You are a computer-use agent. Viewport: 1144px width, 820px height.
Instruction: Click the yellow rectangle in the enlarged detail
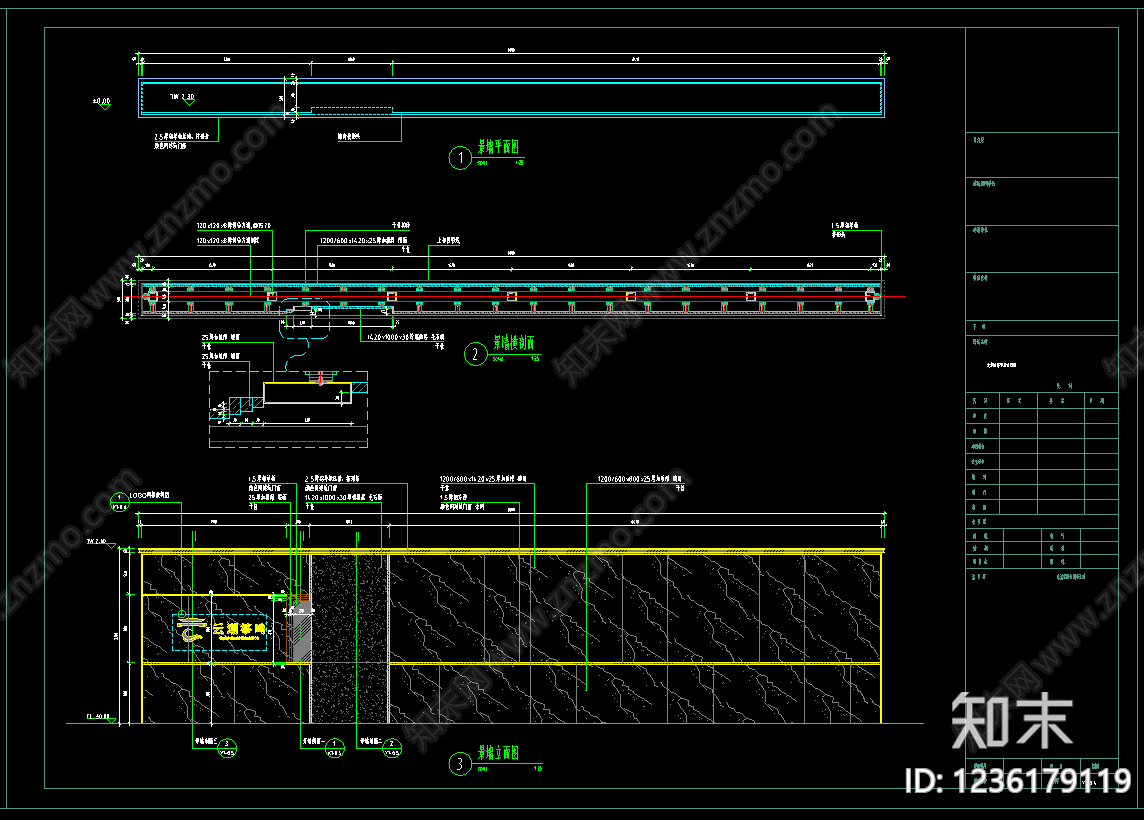click(307, 393)
